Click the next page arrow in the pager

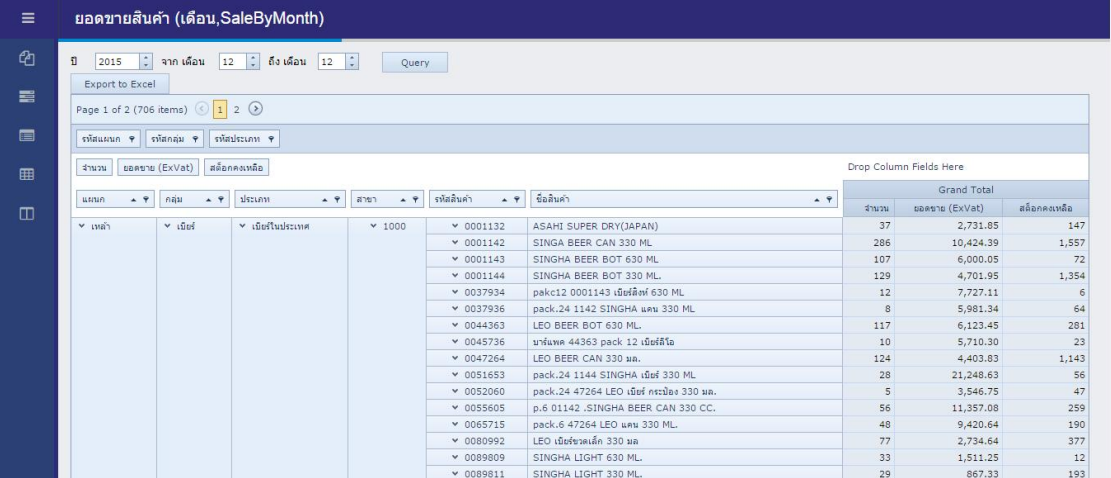click(x=255, y=108)
